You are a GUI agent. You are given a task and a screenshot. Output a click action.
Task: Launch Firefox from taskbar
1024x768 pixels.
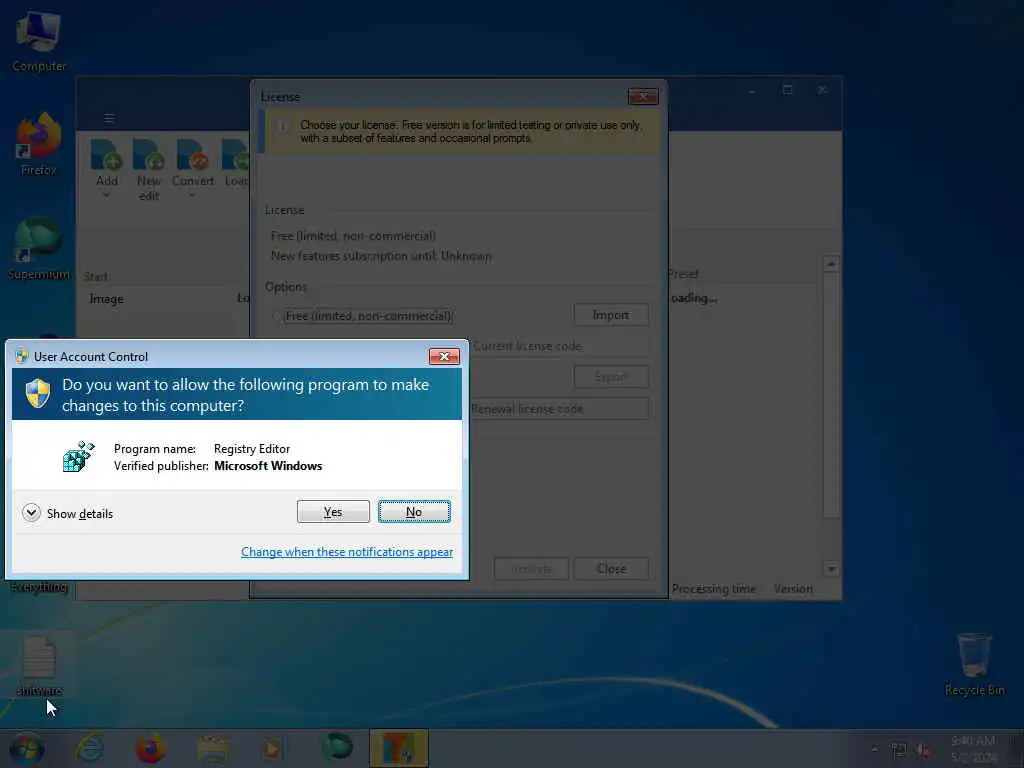(150, 748)
